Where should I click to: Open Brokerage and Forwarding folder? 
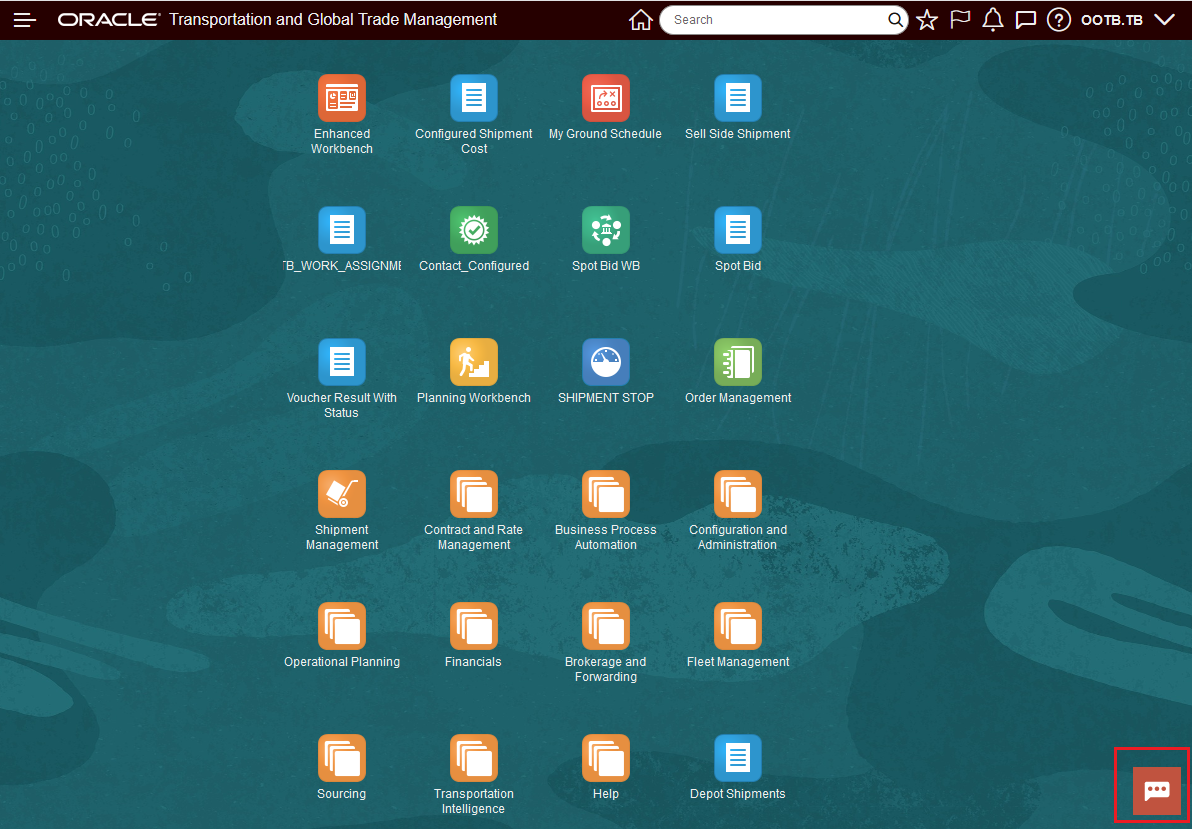click(x=606, y=627)
